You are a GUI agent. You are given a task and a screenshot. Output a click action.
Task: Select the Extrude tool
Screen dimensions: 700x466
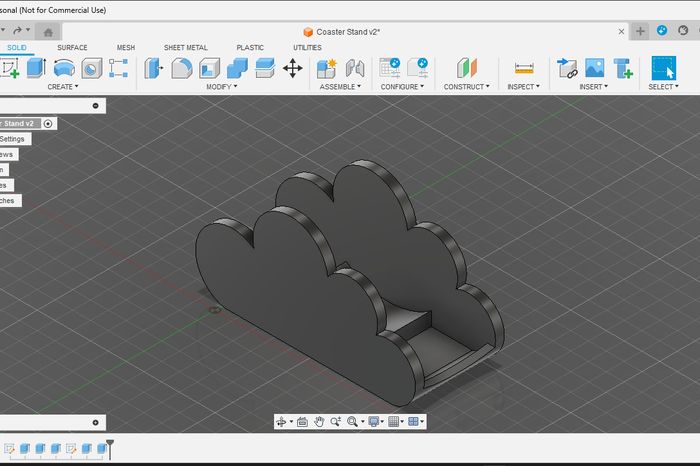tap(36, 68)
